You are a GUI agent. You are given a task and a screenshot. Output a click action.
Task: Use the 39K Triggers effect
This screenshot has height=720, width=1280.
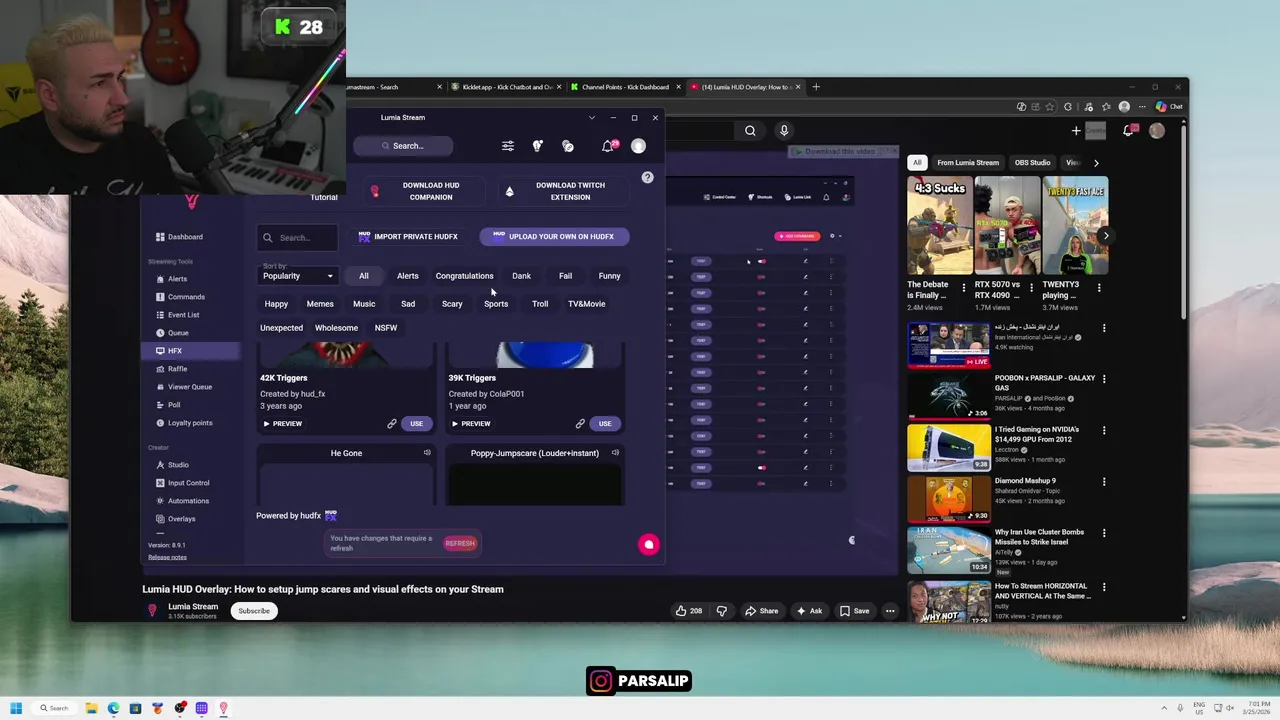click(604, 424)
